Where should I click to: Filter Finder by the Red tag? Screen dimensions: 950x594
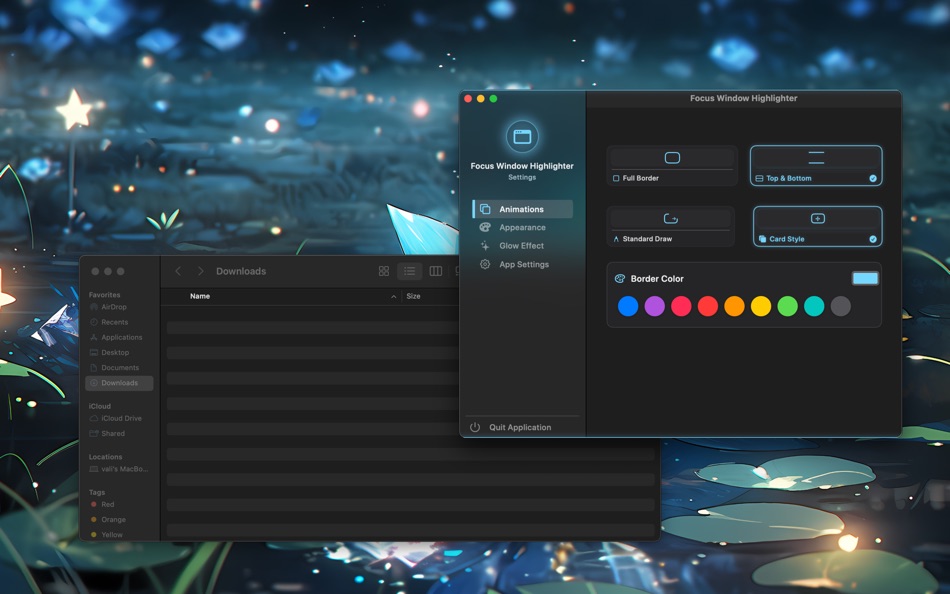pyautogui.click(x=107, y=504)
